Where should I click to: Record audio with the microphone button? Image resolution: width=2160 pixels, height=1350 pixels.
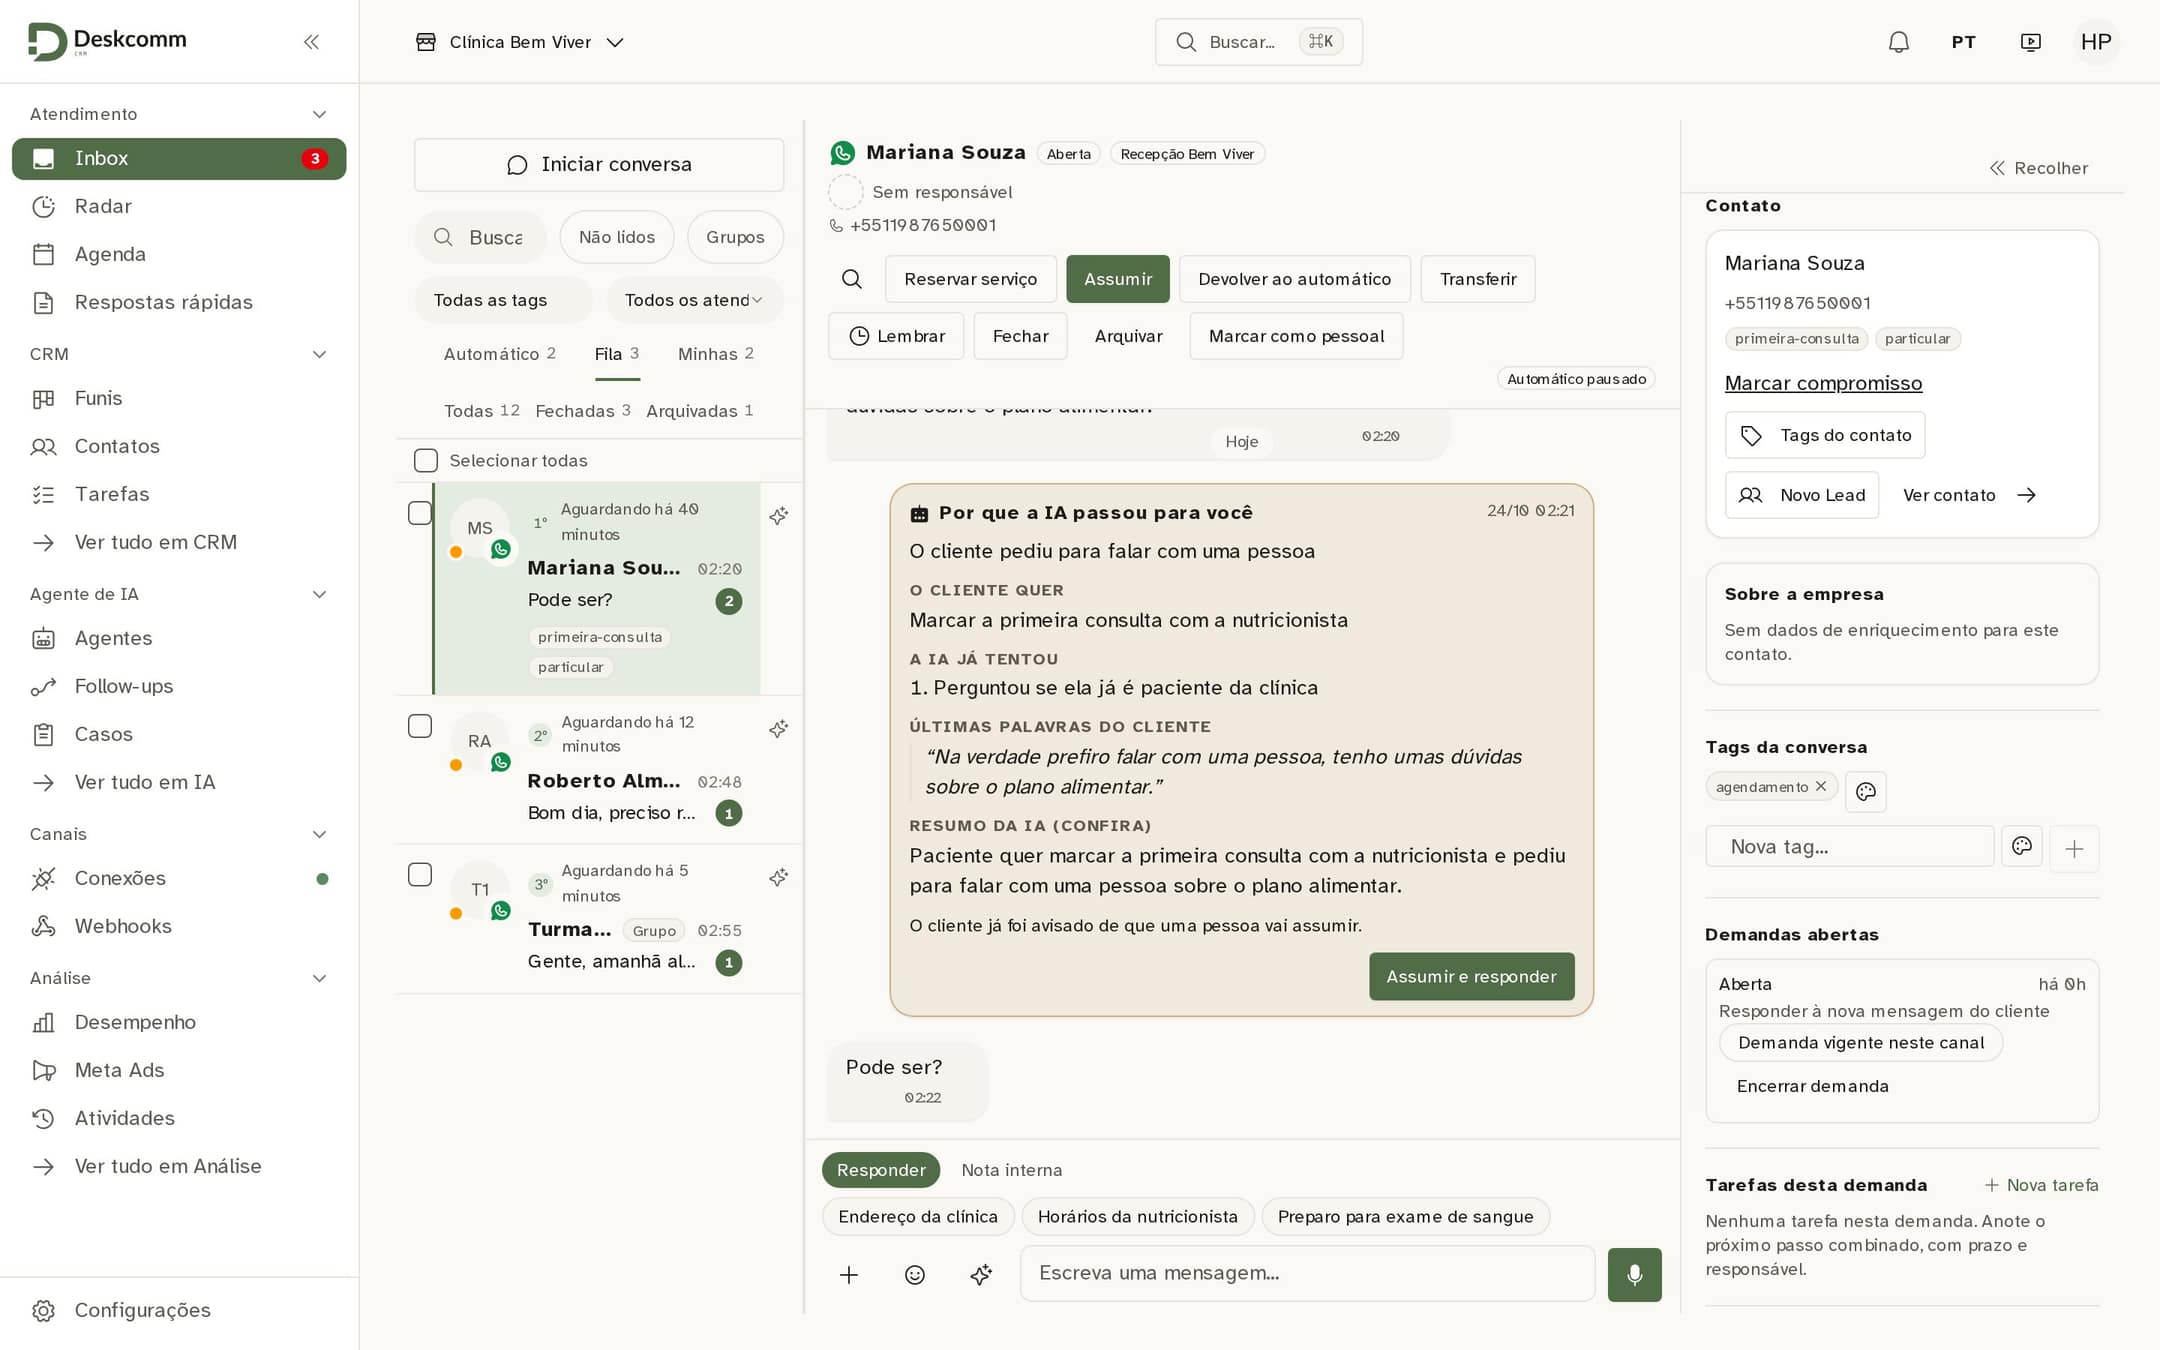1634,1274
